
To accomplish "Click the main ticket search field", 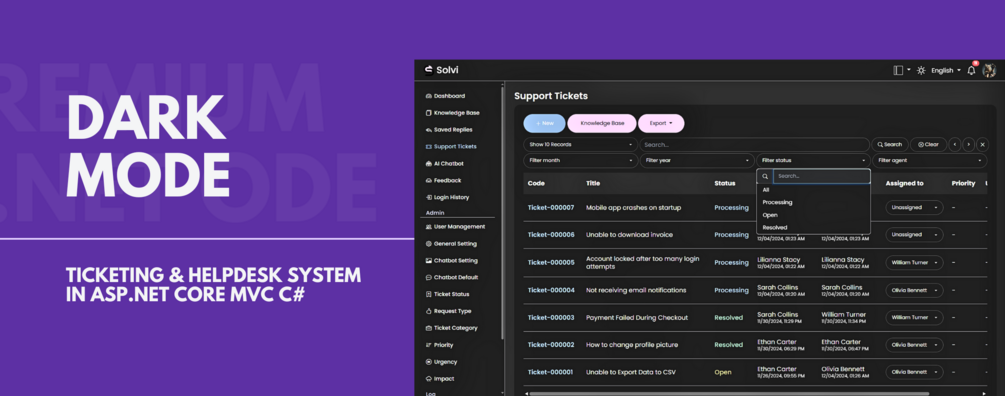I will click(x=754, y=145).
